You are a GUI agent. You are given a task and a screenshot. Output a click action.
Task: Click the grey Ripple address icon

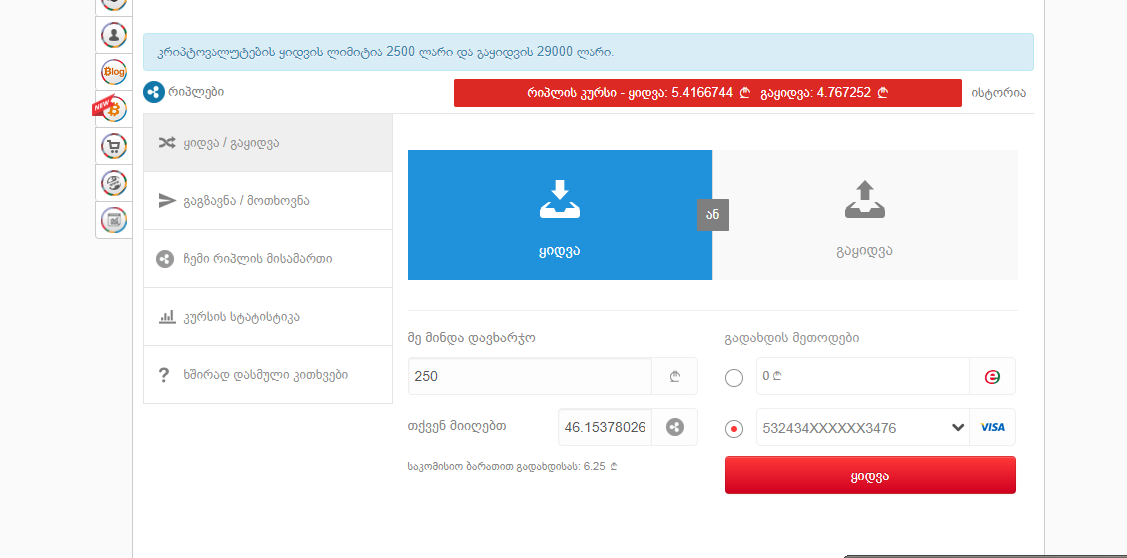165,259
